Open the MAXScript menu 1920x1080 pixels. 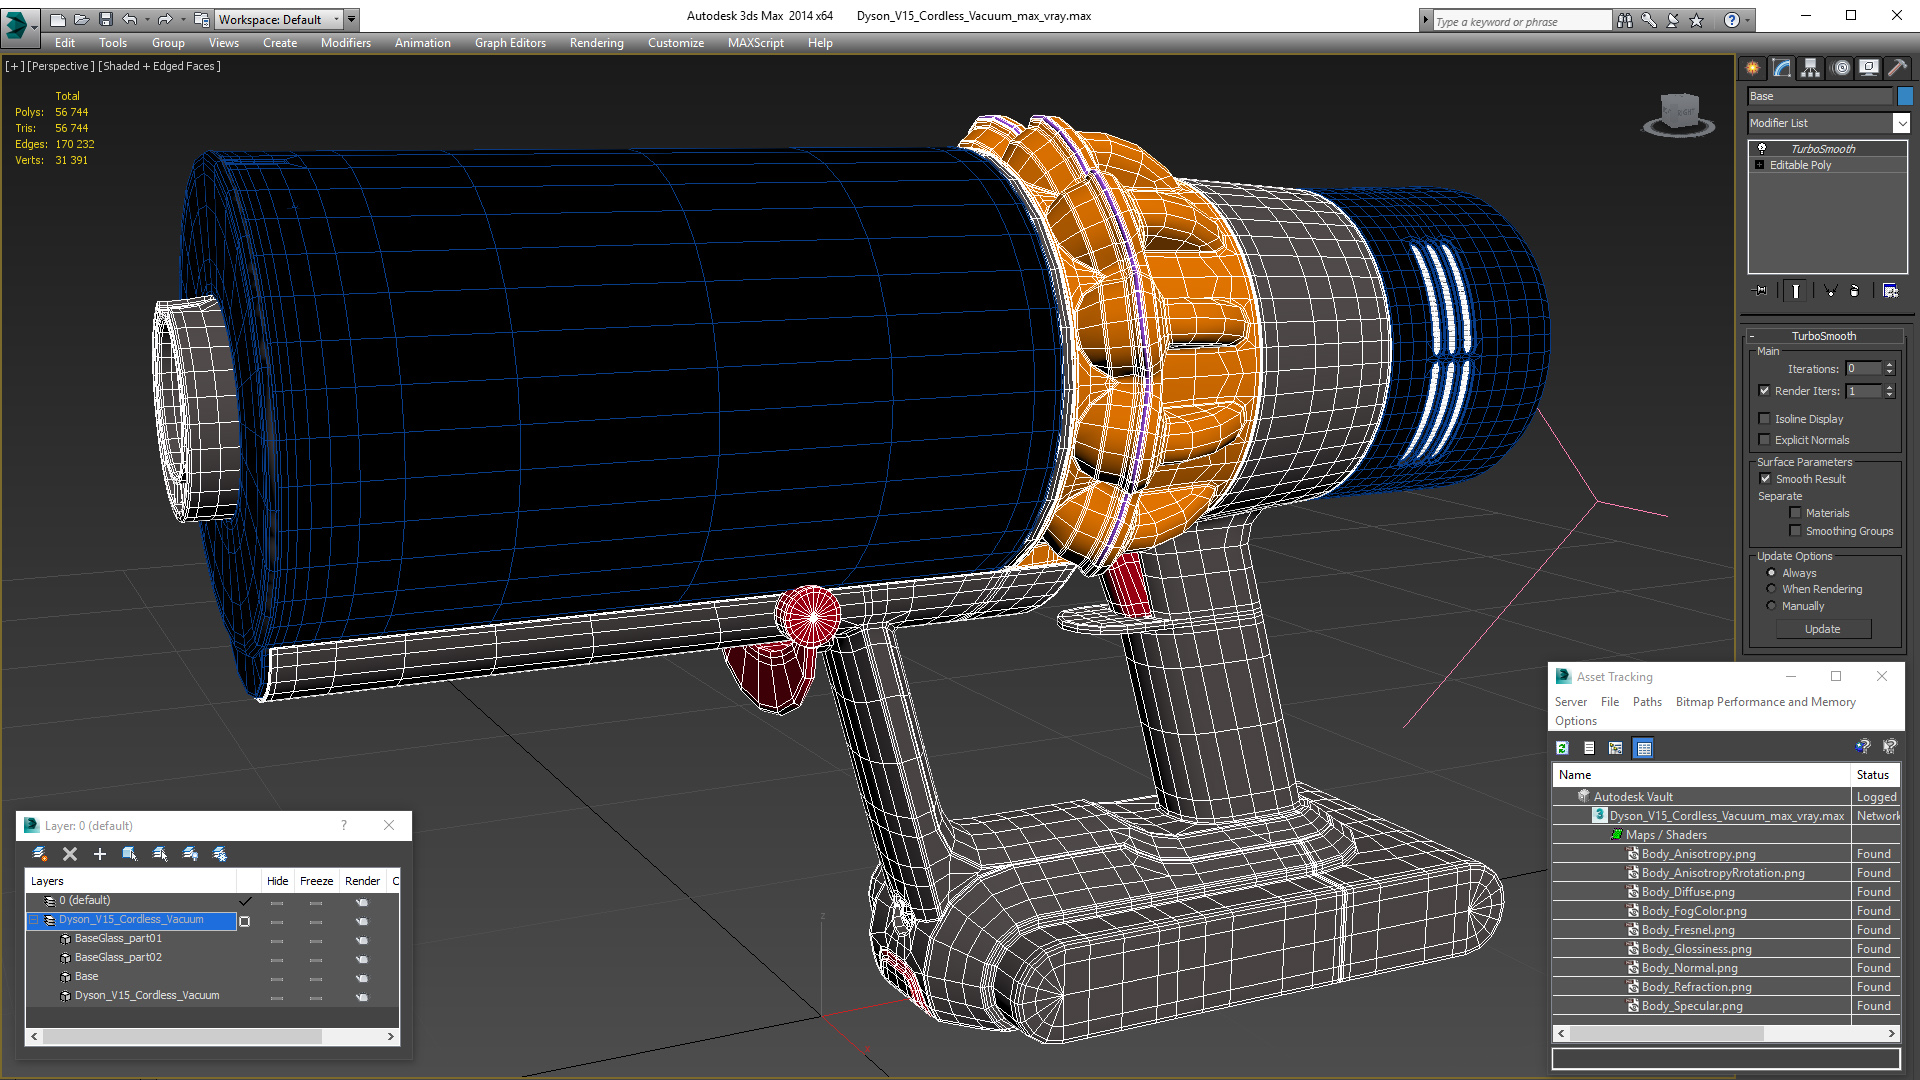pos(756,43)
